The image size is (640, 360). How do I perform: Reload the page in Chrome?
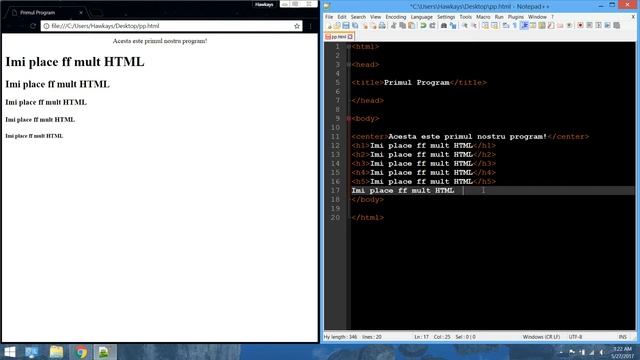point(33,26)
